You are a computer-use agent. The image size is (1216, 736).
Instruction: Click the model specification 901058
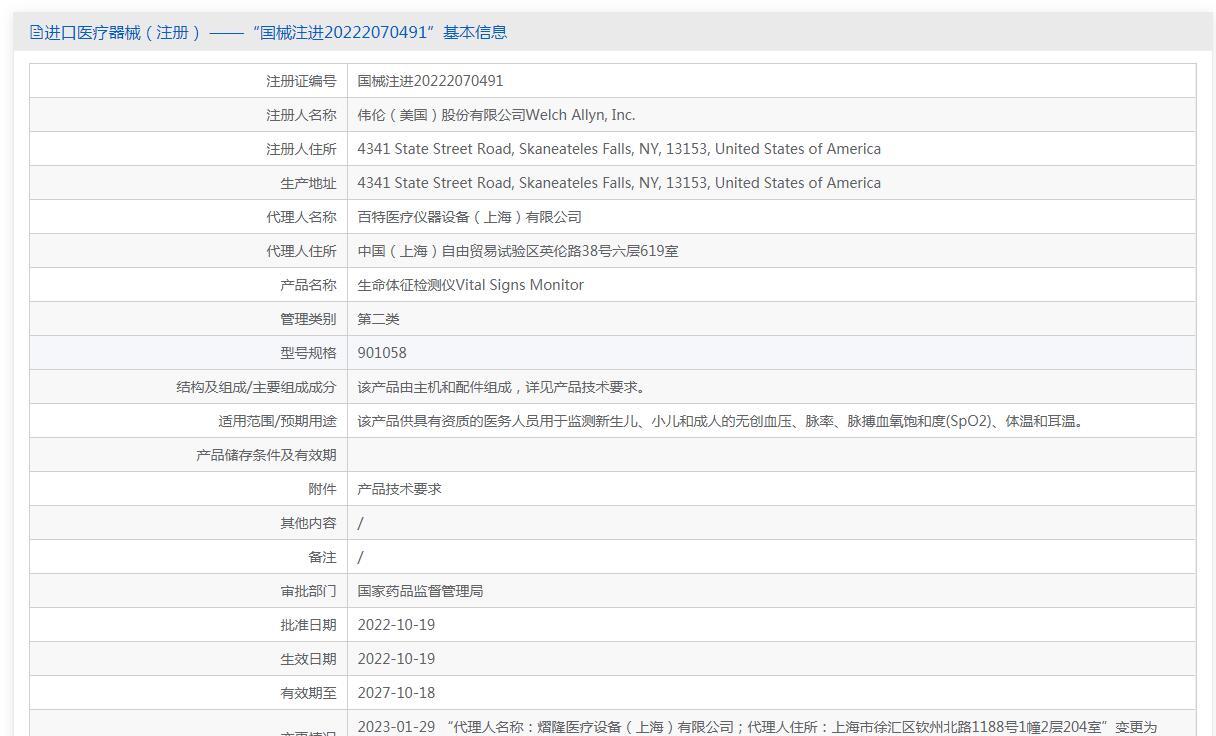[x=382, y=353]
